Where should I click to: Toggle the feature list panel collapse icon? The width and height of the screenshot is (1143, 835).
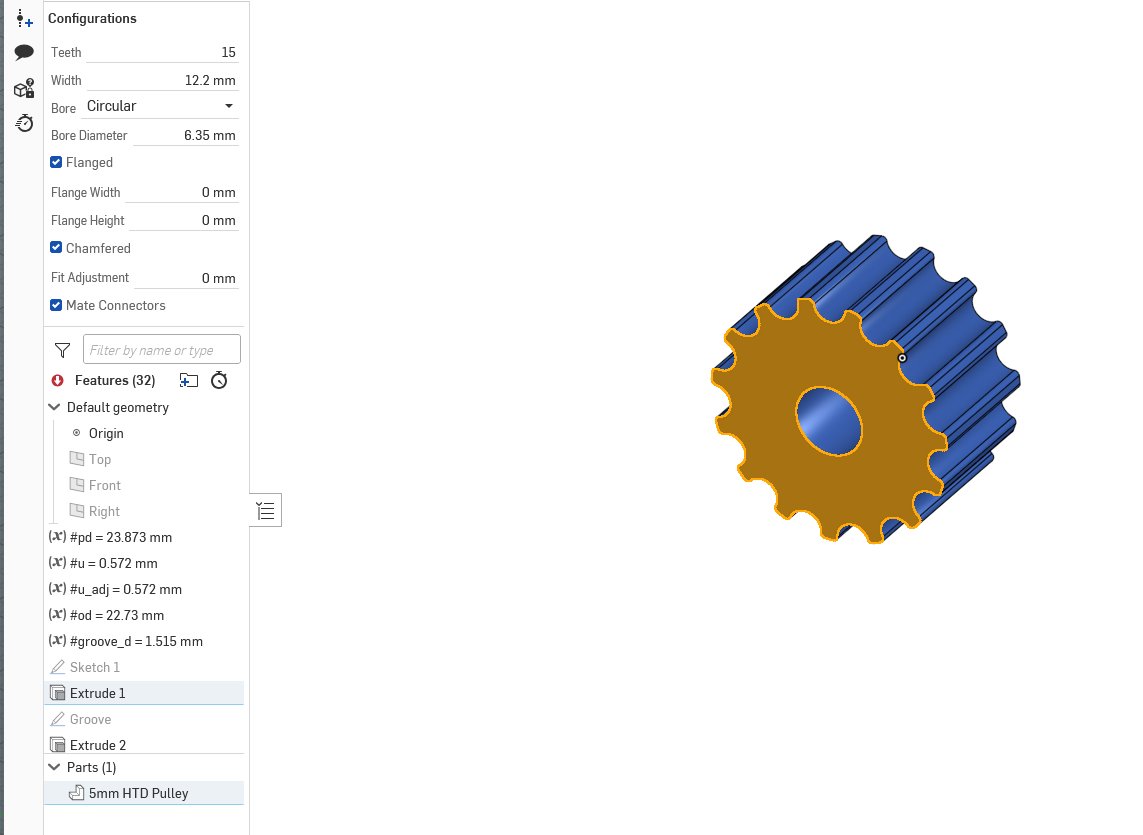coord(266,510)
